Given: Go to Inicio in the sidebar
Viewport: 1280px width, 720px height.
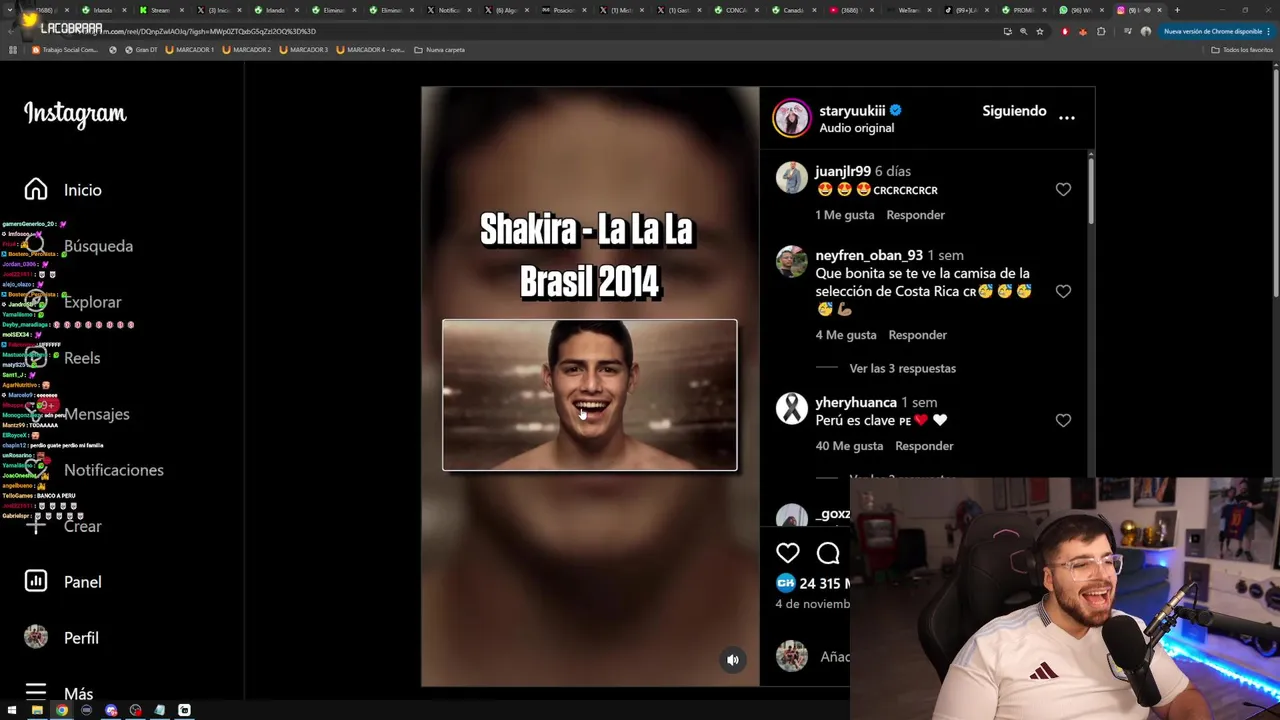Looking at the screenshot, I should tap(64, 190).
